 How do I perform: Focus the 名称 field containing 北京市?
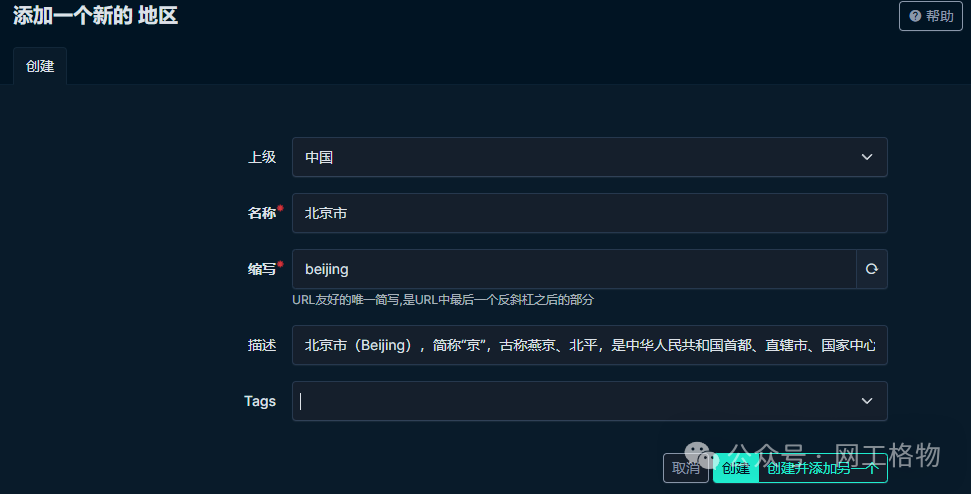[x=590, y=213]
